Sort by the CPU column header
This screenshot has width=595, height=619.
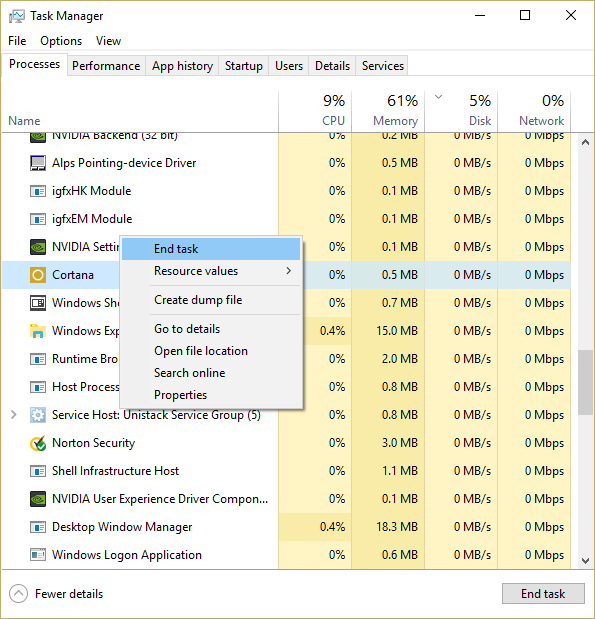[315, 112]
